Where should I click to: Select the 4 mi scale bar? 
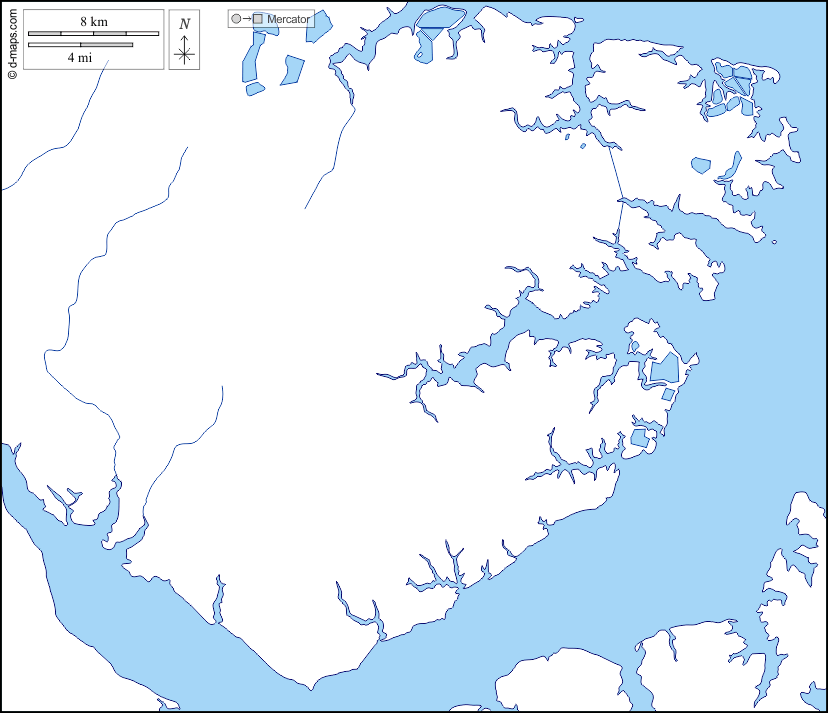point(80,44)
